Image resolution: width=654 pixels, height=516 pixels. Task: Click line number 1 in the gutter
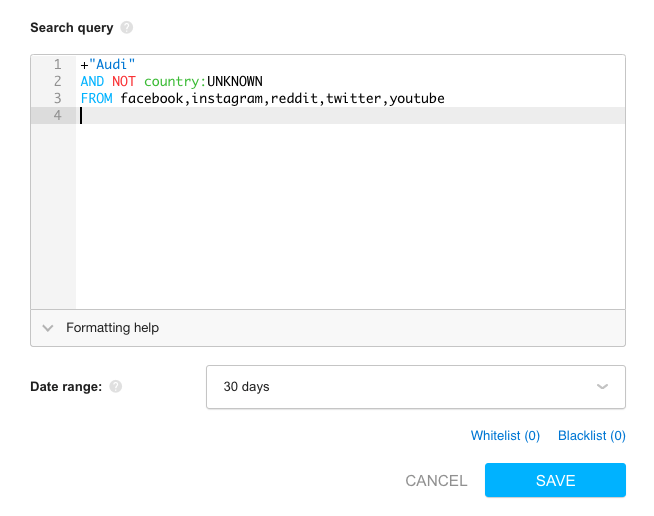coord(57,65)
